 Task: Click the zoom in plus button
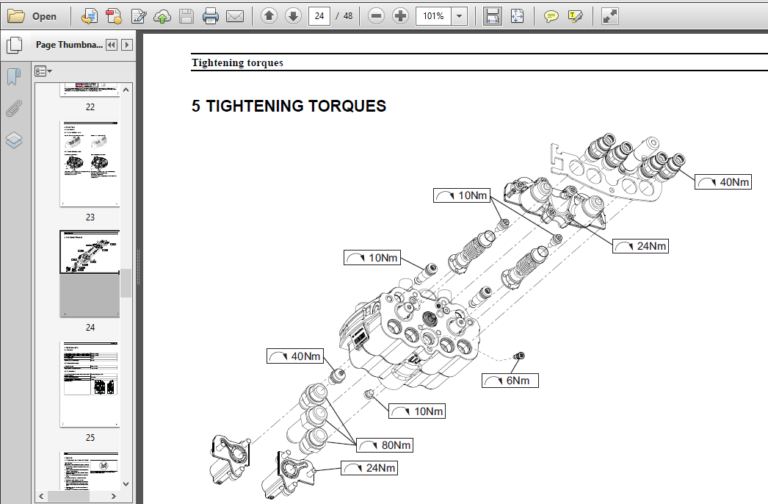click(400, 16)
